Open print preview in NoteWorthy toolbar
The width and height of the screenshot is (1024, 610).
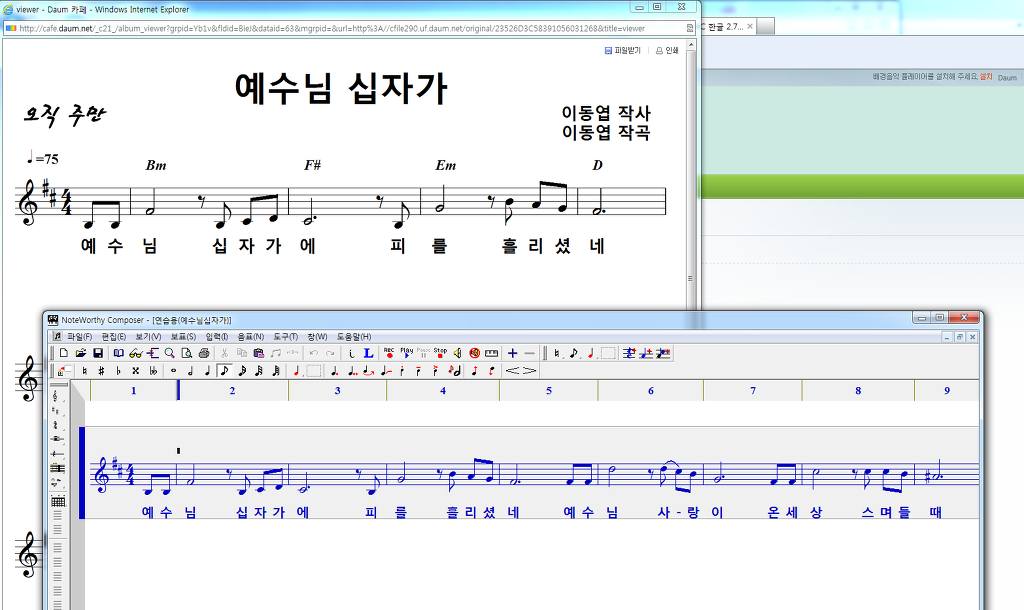click(x=187, y=353)
